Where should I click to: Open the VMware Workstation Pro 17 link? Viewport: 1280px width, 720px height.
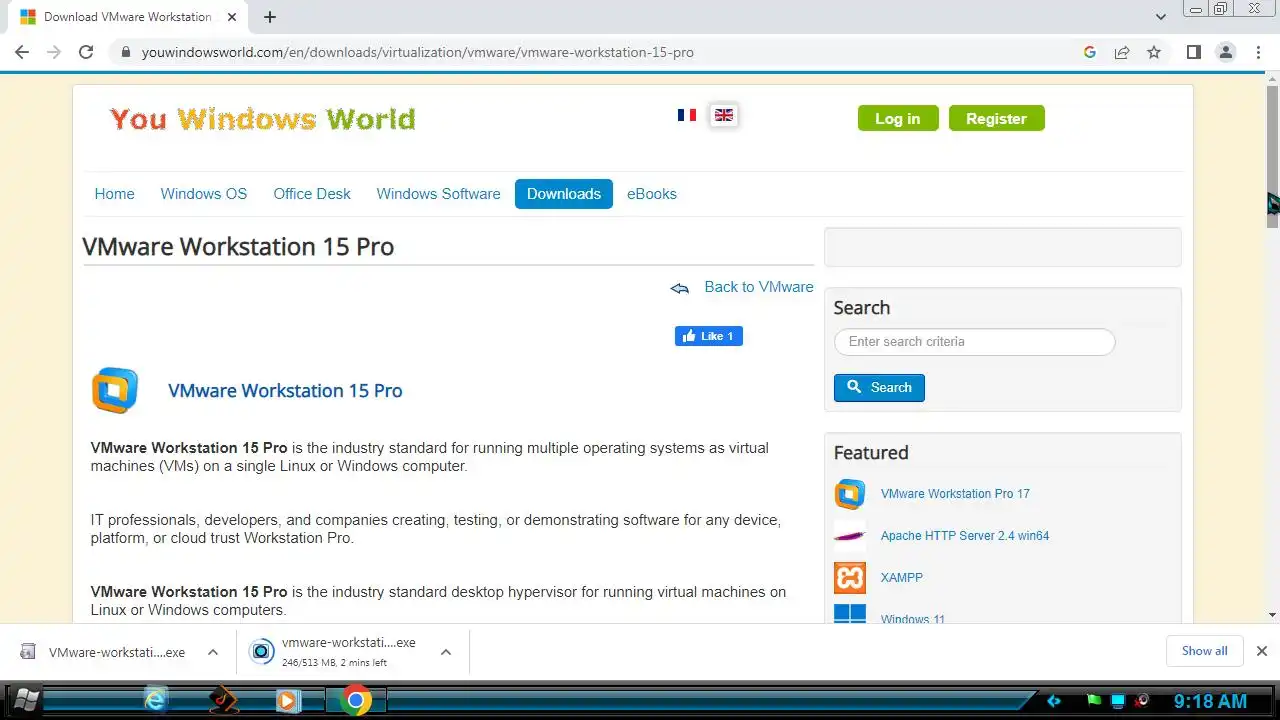955,494
